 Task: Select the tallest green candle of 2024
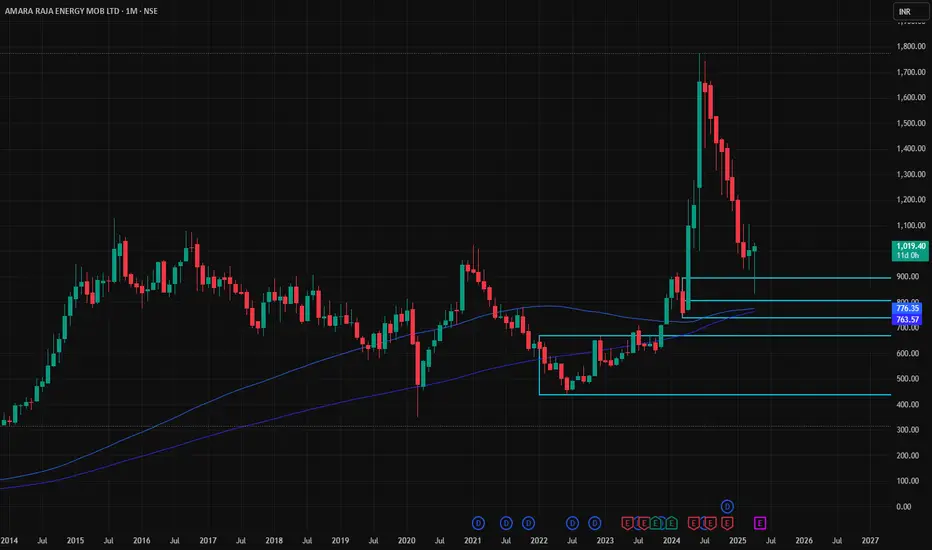click(699, 134)
